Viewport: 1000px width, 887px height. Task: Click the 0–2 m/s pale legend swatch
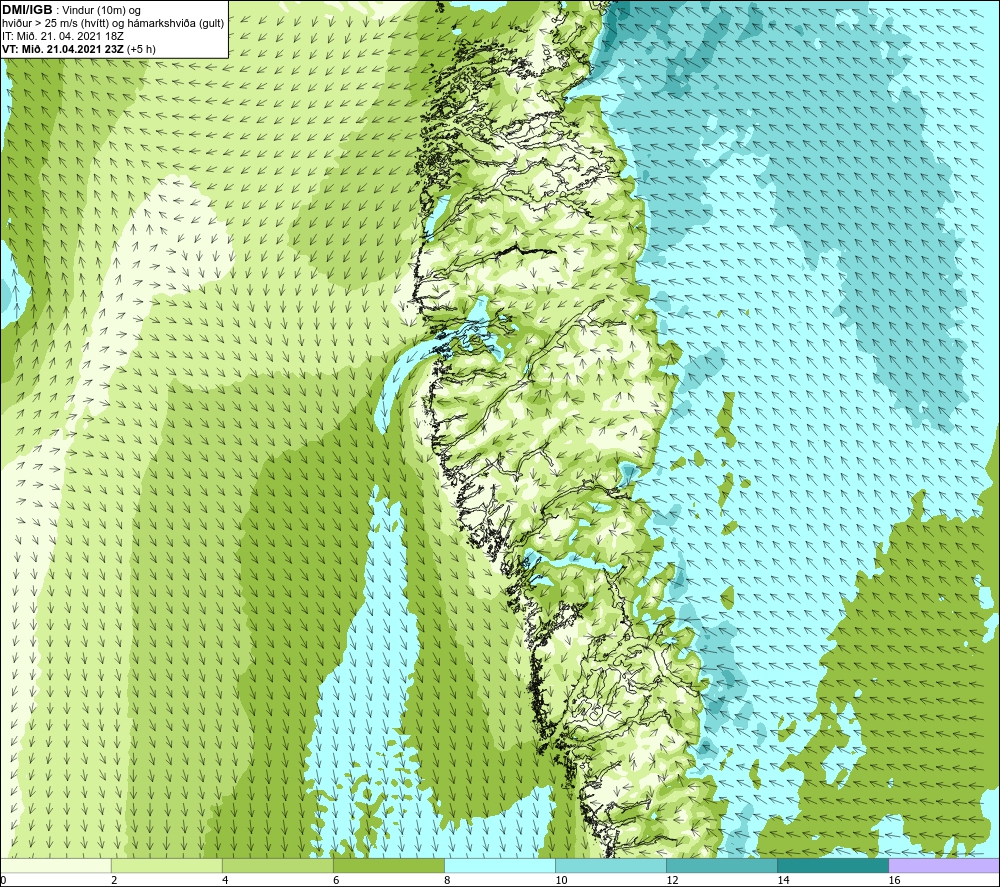pyautogui.click(x=56, y=865)
